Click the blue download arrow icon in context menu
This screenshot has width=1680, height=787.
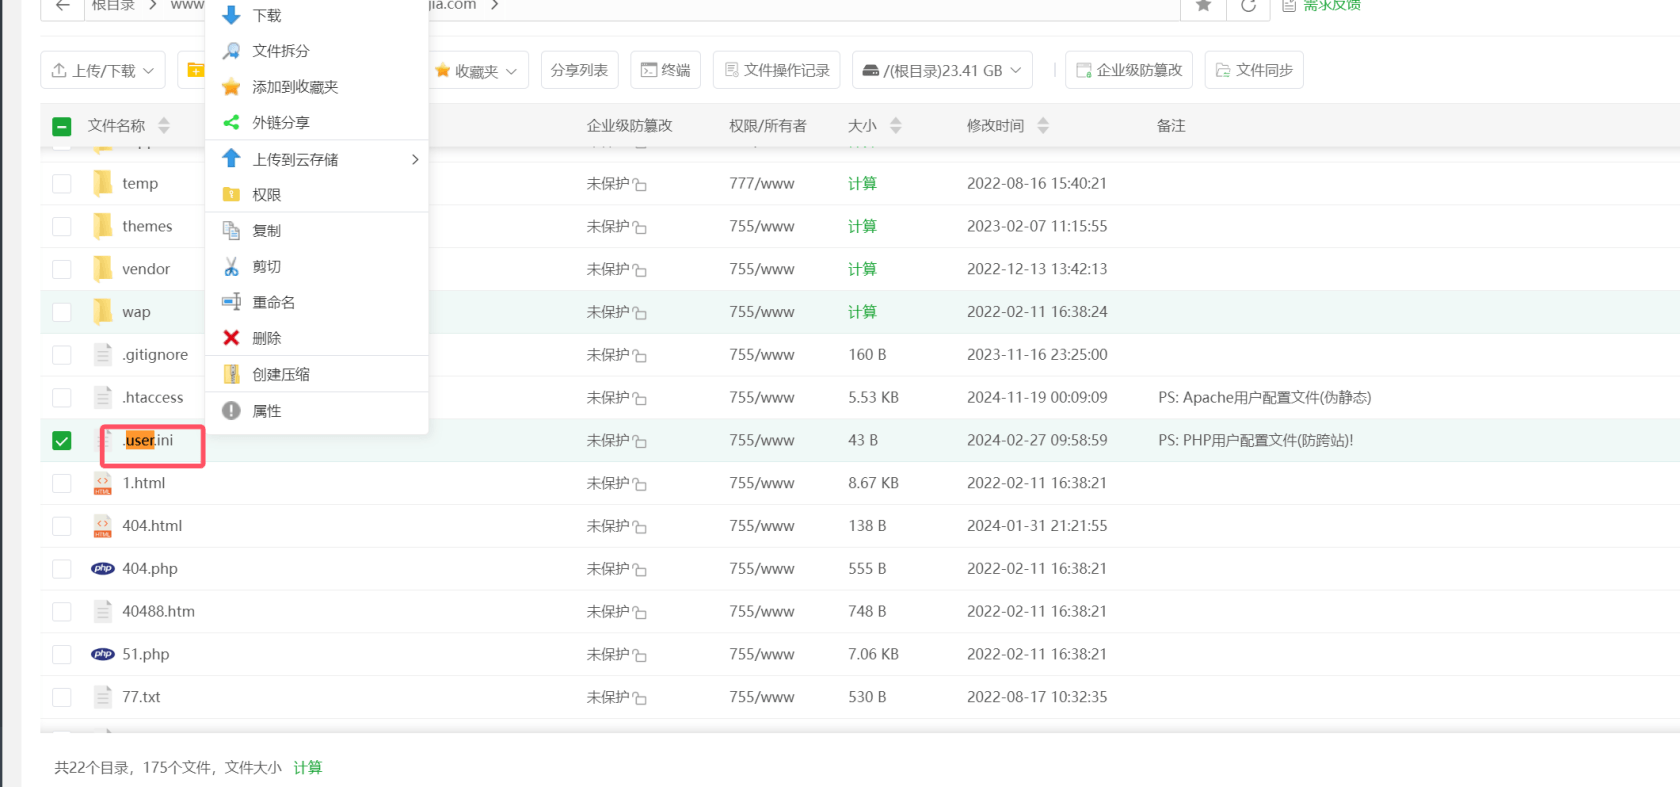[x=231, y=15]
